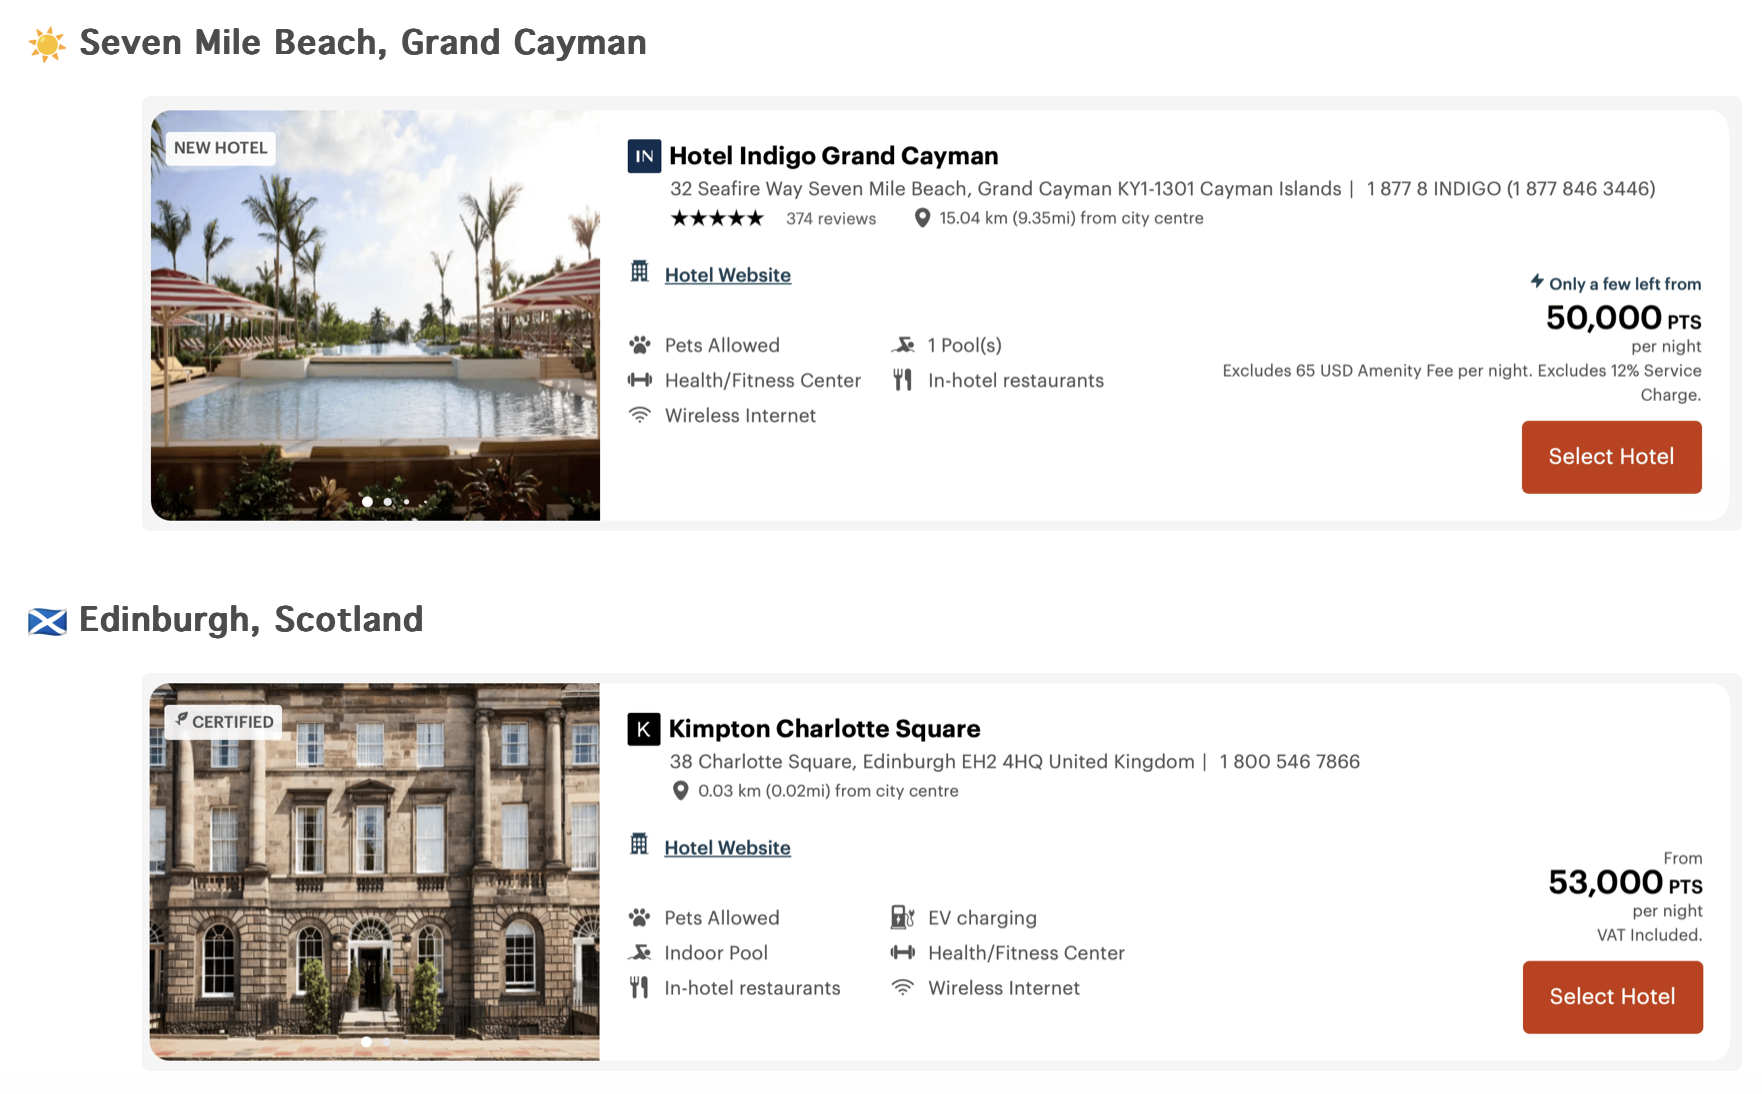Click the location pin next to 0.03 km
Viewport: 1762px width, 1094px height.
tap(680, 791)
